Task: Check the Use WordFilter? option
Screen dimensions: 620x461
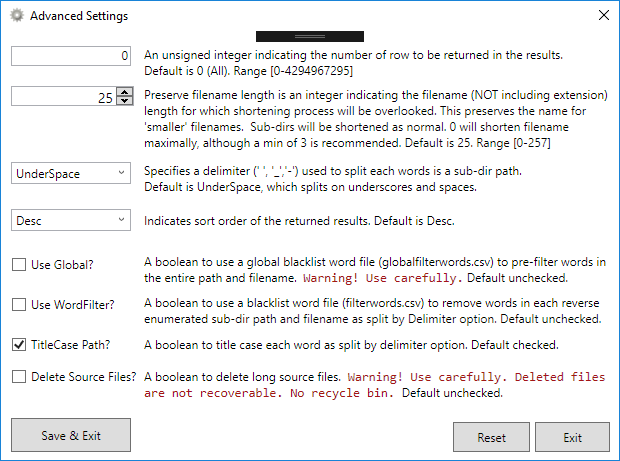Action: tap(19, 305)
